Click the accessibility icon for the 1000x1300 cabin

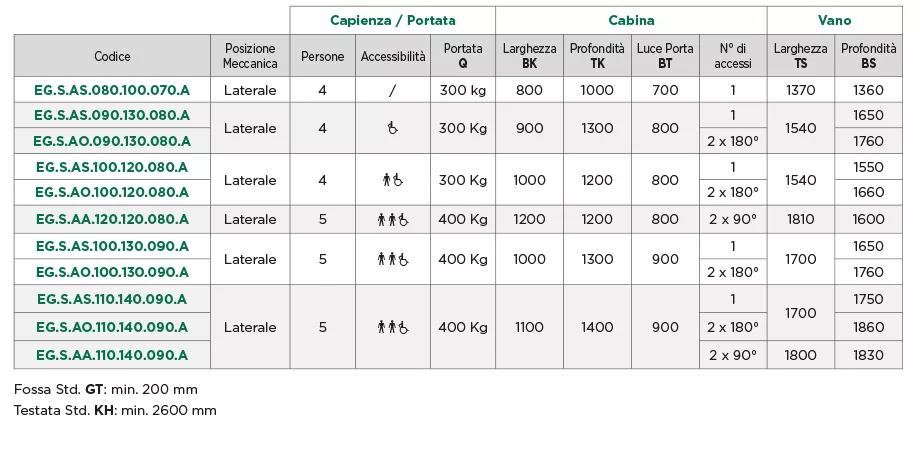(x=393, y=259)
